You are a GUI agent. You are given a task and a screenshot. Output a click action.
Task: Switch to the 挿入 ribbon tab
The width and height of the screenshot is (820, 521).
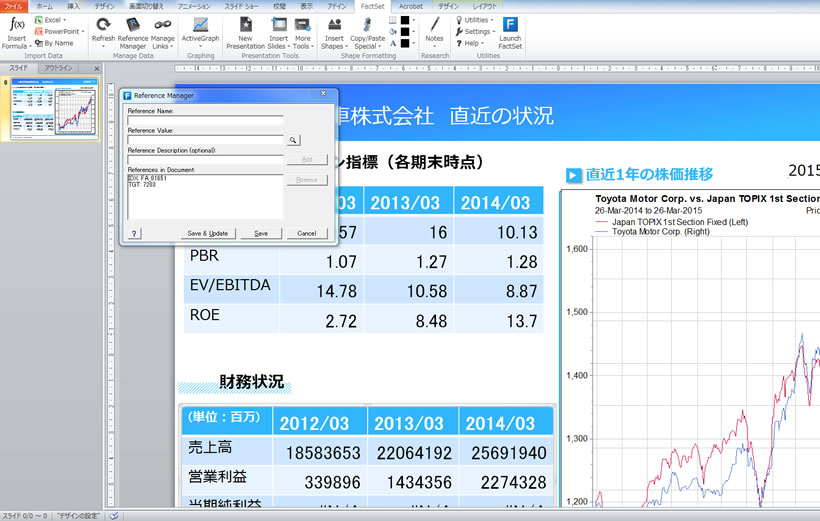(74, 6)
